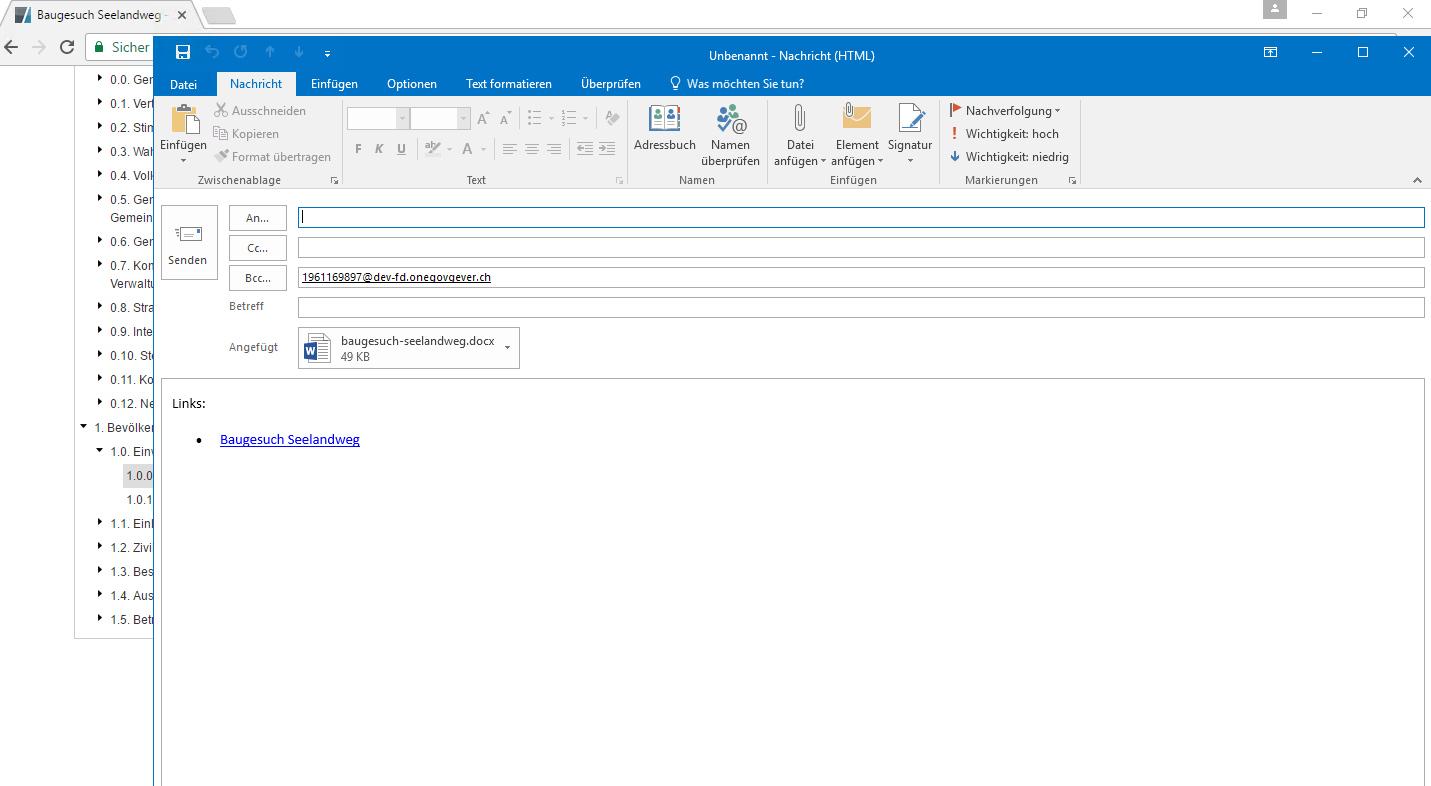Open the font color dropdown arrow

[483, 150]
